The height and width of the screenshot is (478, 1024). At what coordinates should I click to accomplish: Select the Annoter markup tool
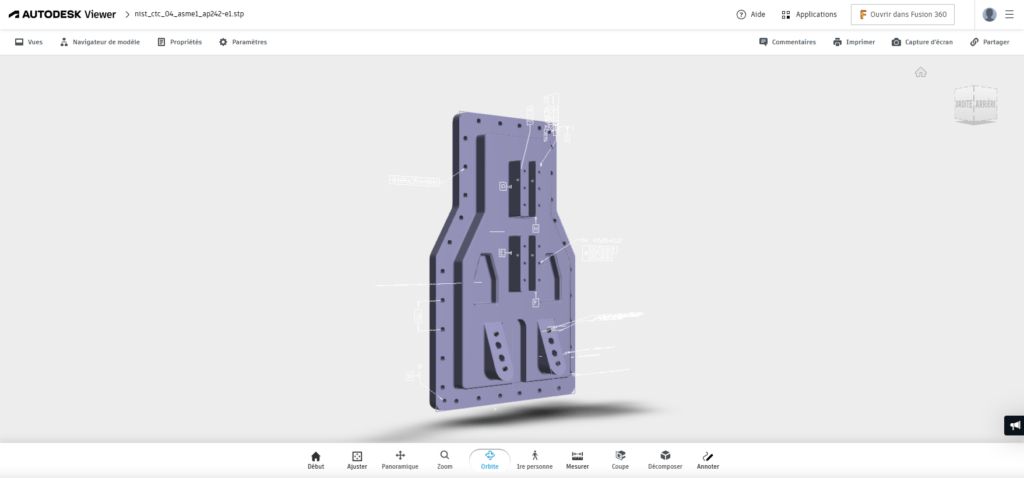coord(708,460)
